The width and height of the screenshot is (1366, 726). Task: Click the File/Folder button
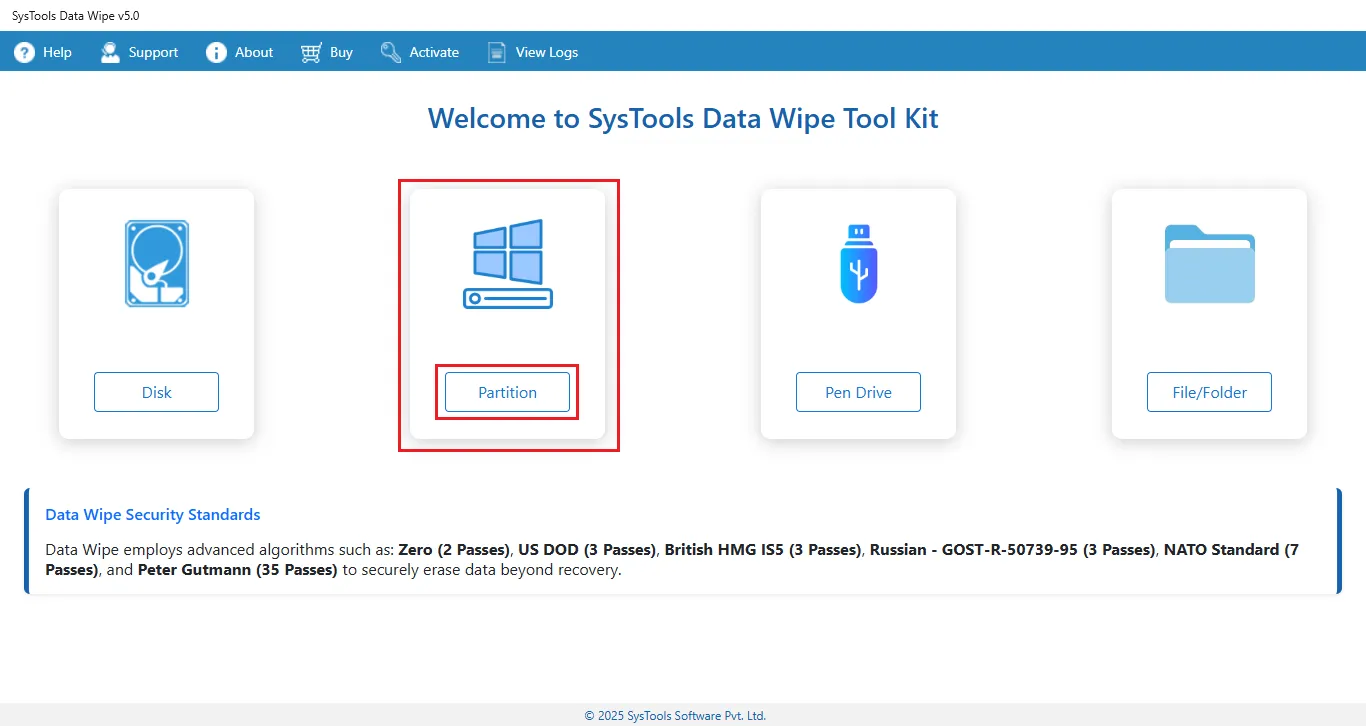click(1210, 392)
